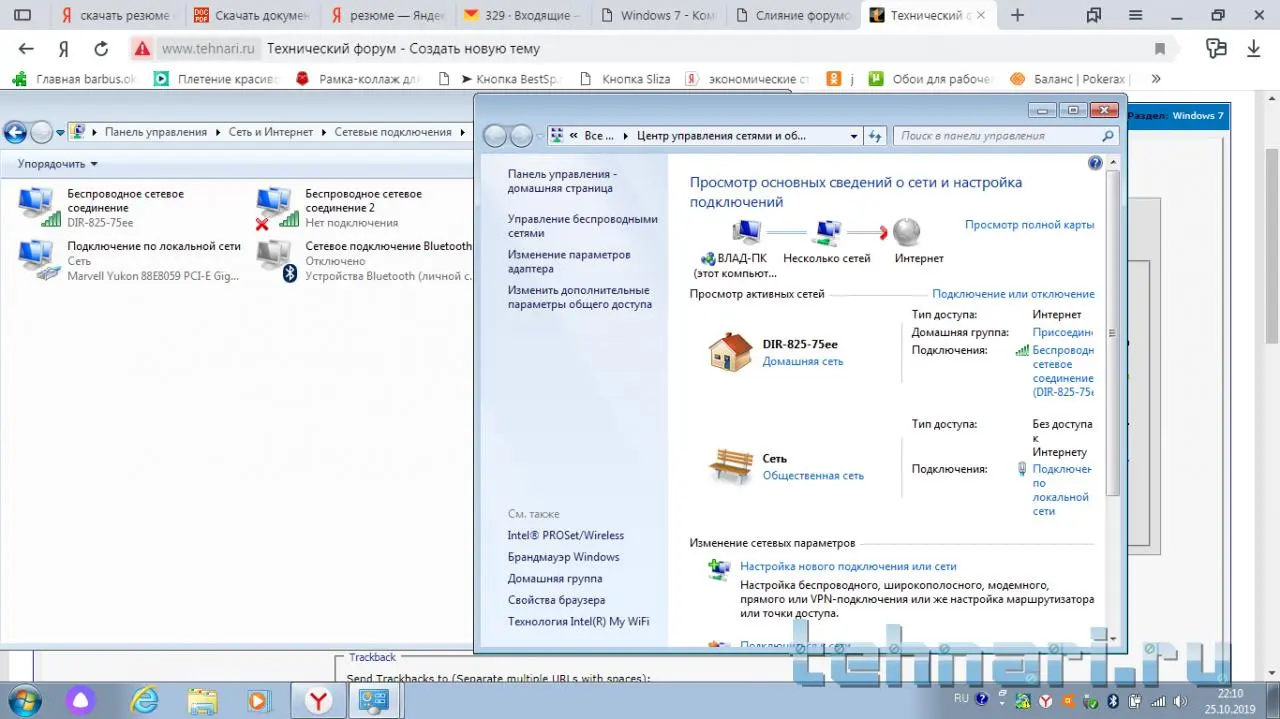Screen dimensions: 1280x719
Task: Change 'Домашняя сеть' network type
Action: (802, 362)
